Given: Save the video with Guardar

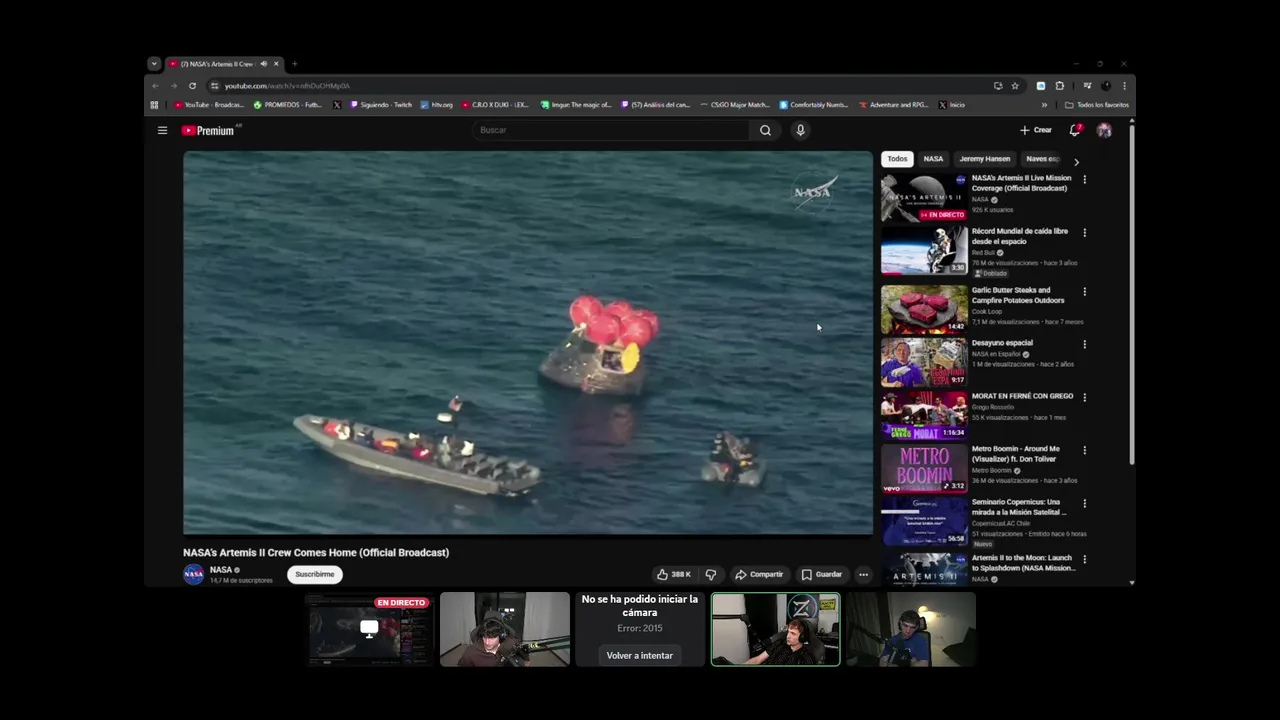Looking at the screenshot, I should (x=822, y=574).
